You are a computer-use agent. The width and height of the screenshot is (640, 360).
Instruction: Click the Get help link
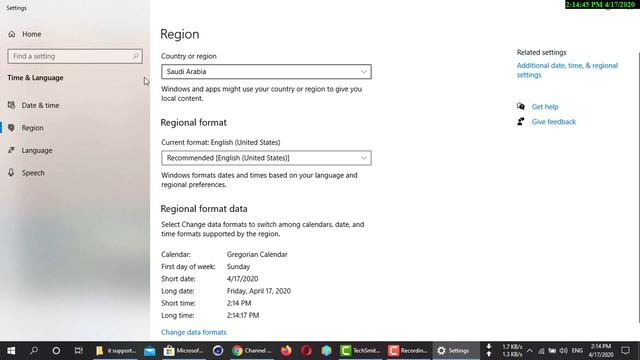pos(545,107)
